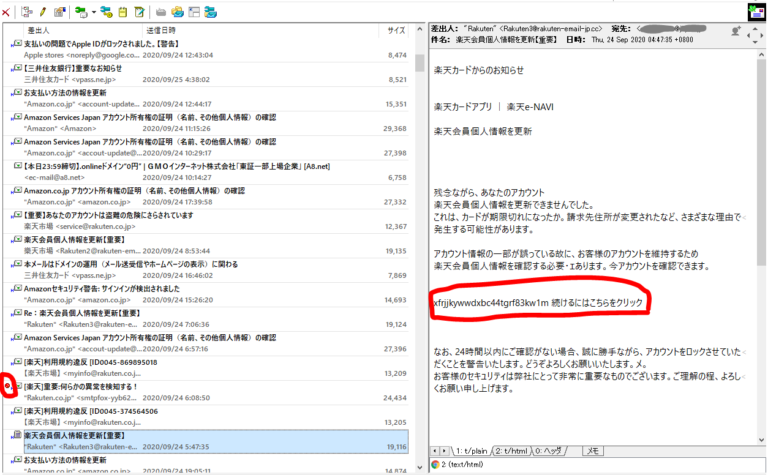Select the 【本日23:59締切】.onlineドメイン email
768x475 pixels.
coord(208,172)
